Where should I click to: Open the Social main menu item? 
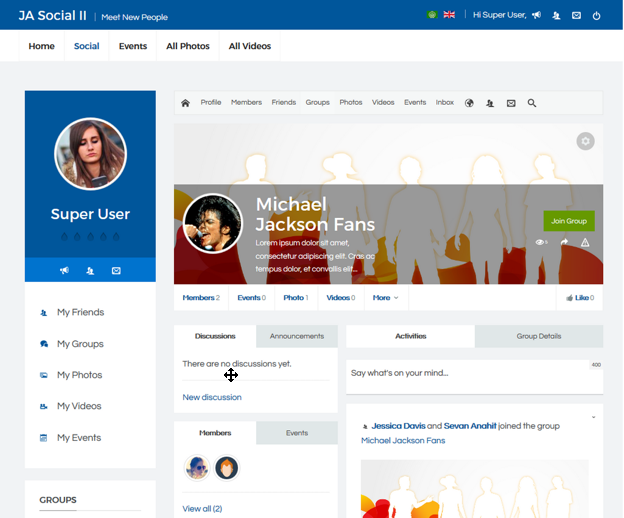(86, 46)
